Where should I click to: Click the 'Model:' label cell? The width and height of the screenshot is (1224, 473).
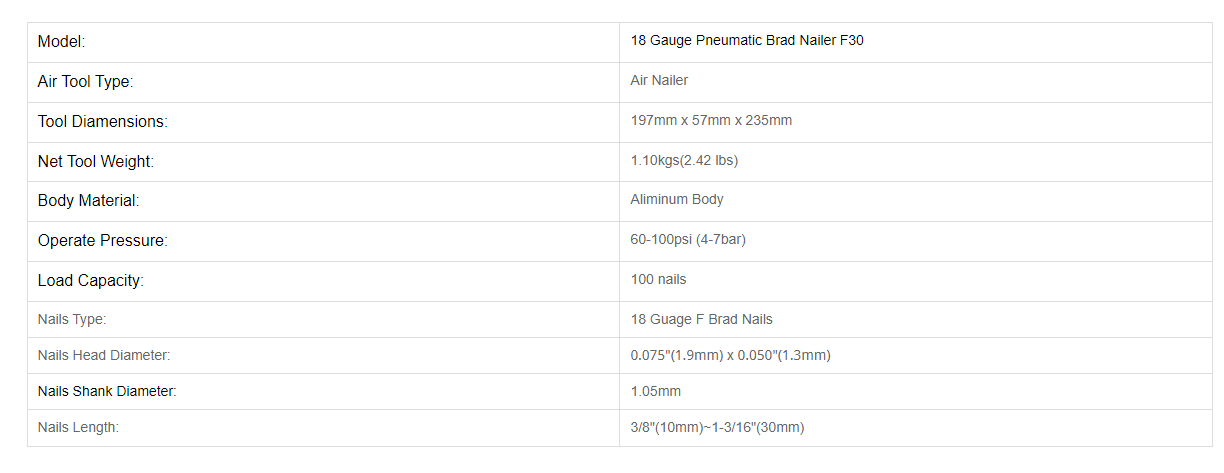323,42
